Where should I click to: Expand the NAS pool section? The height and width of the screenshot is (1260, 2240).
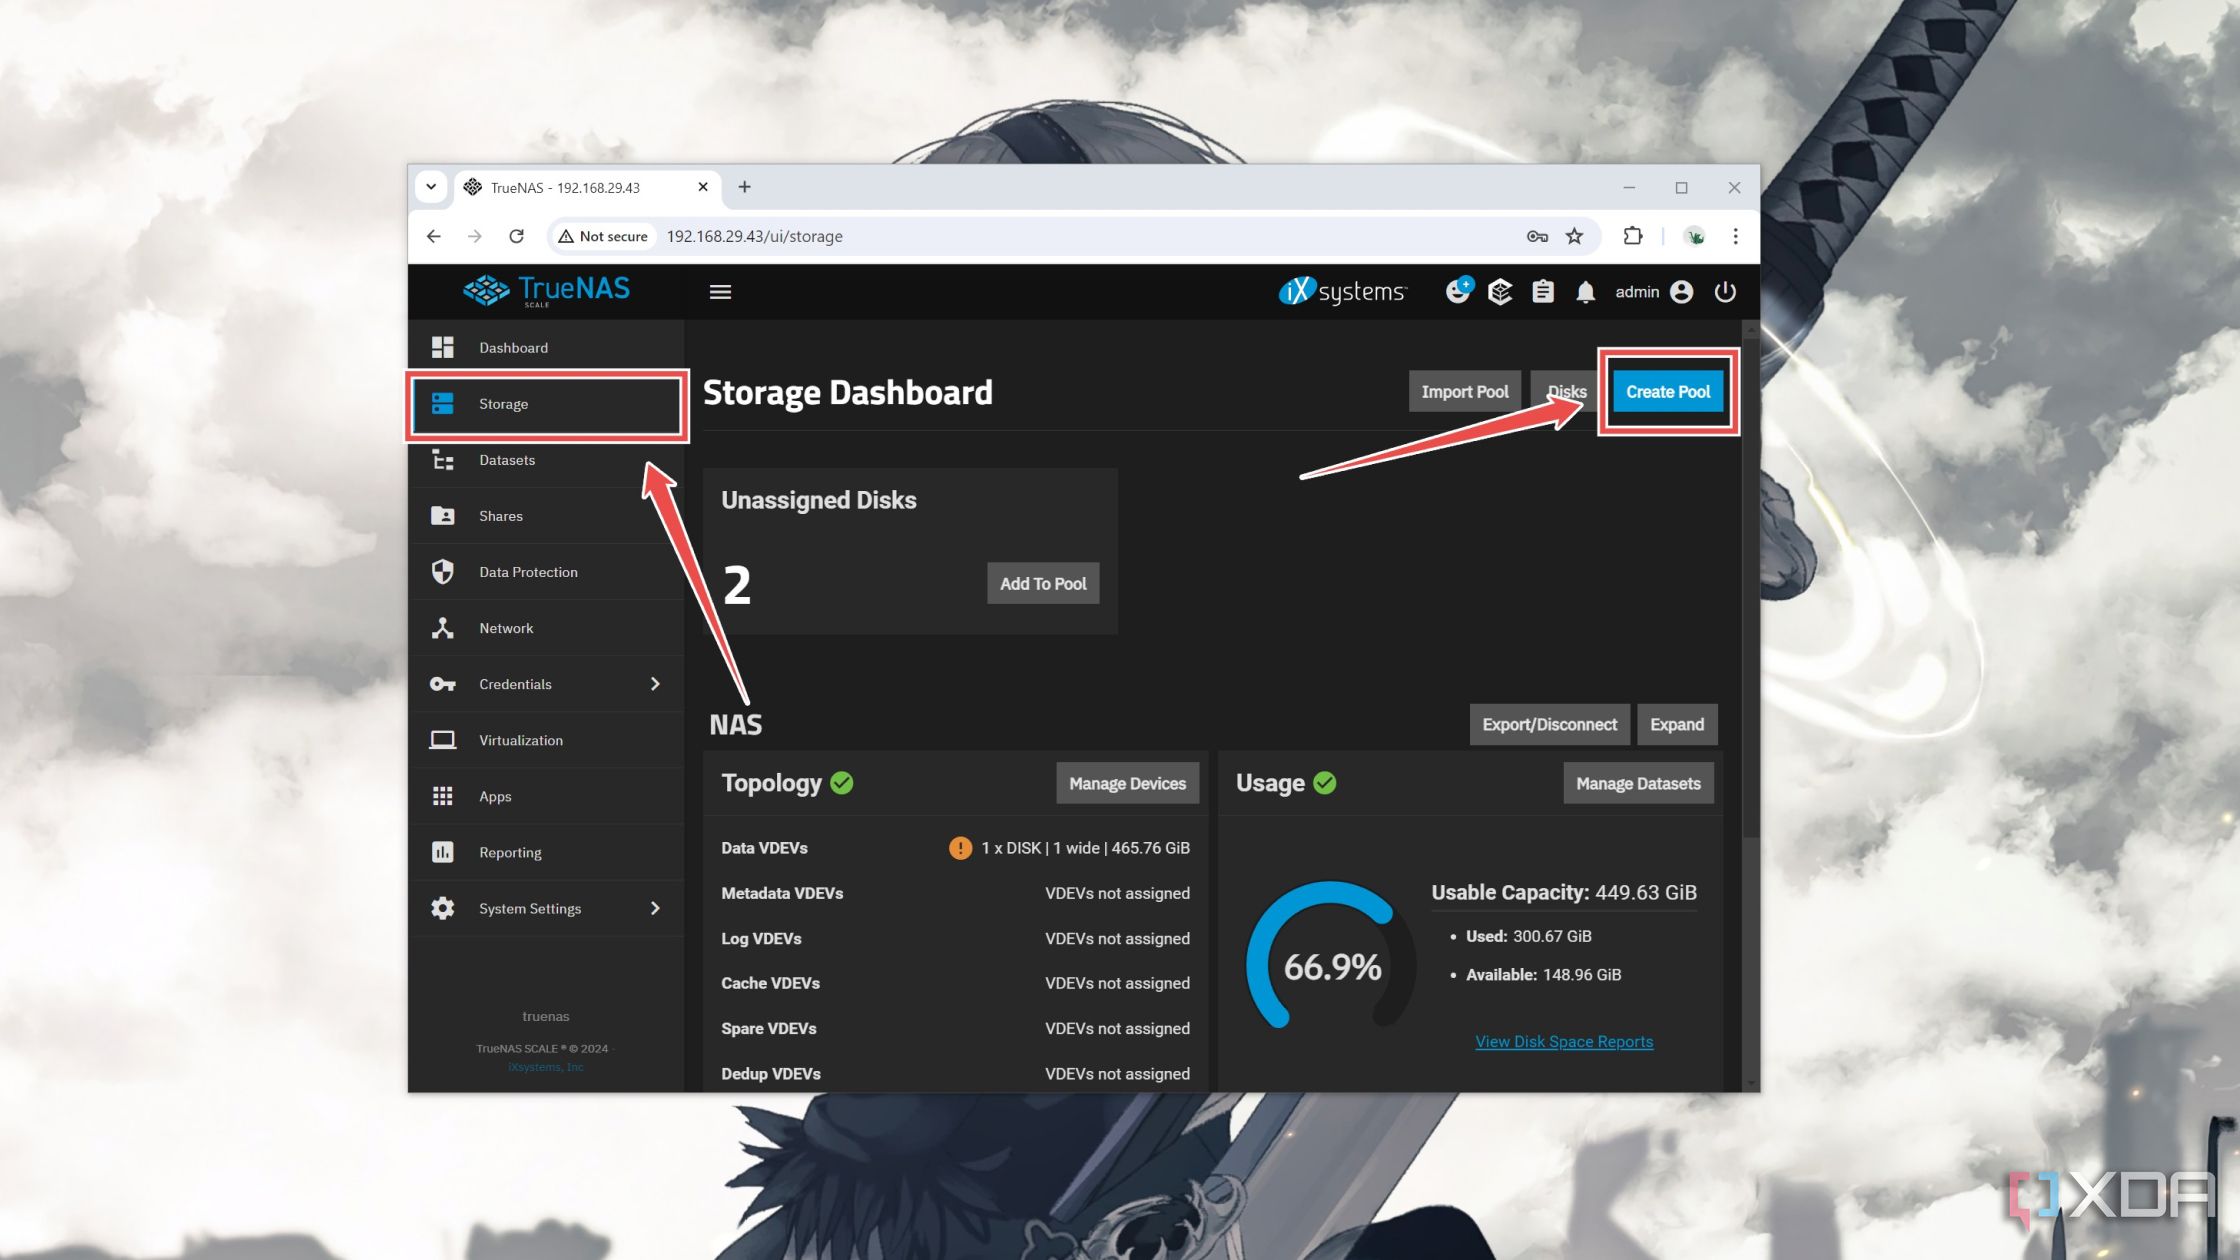tap(1675, 723)
